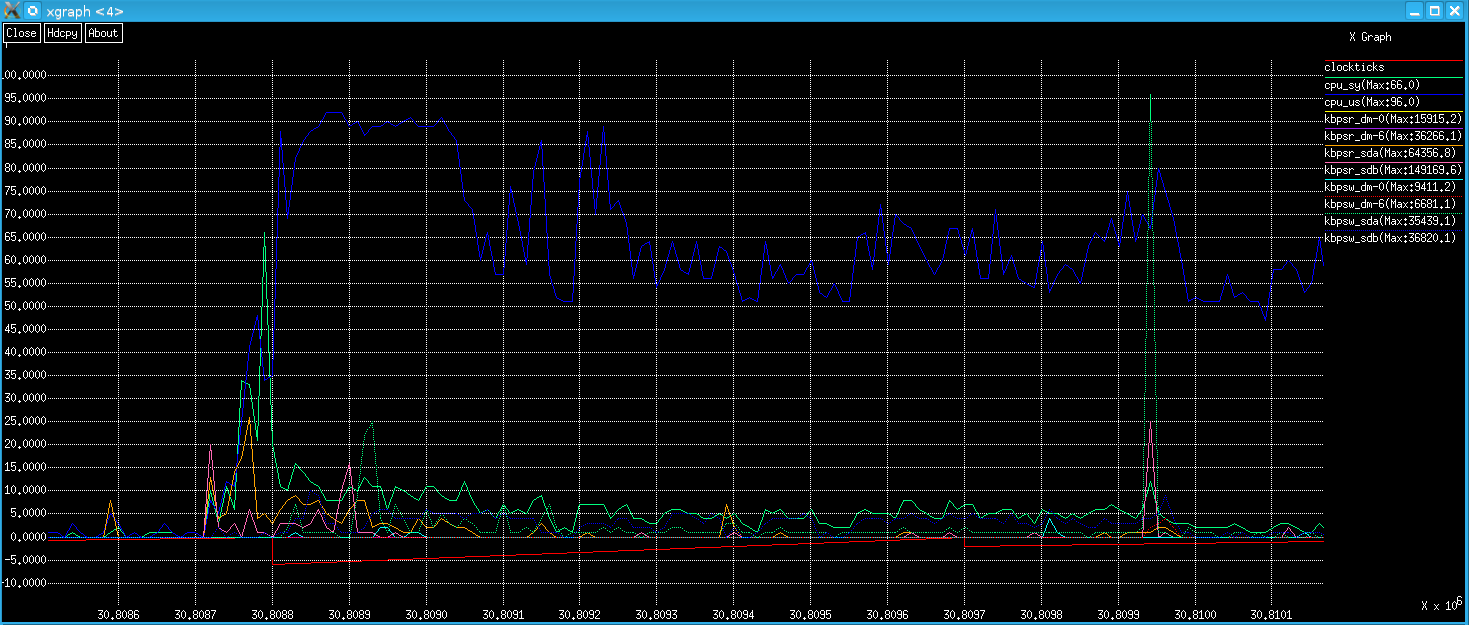This screenshot has height=625, width=1469.
Task: Click the X x 10^6 axis unit label
Action: [x=1442, y=604]
